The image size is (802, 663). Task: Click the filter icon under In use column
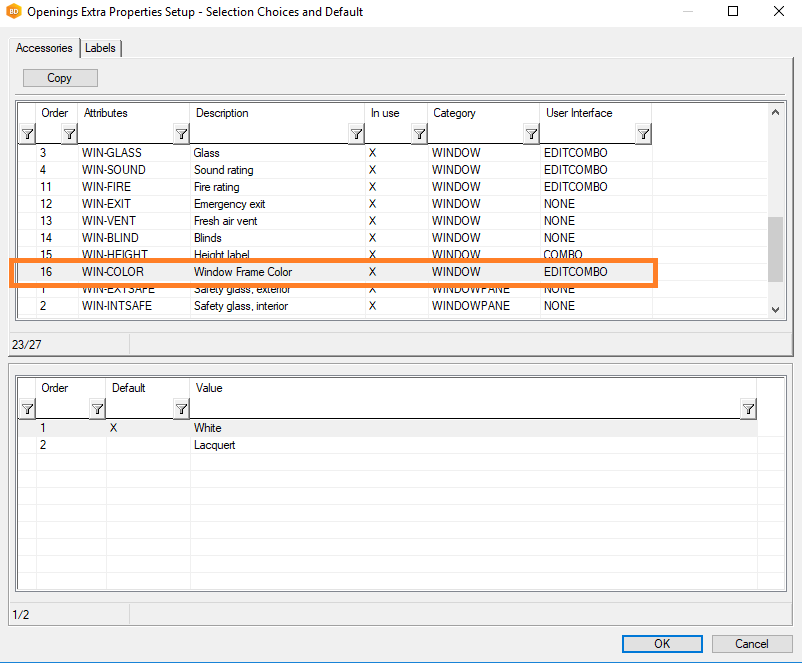419,134
